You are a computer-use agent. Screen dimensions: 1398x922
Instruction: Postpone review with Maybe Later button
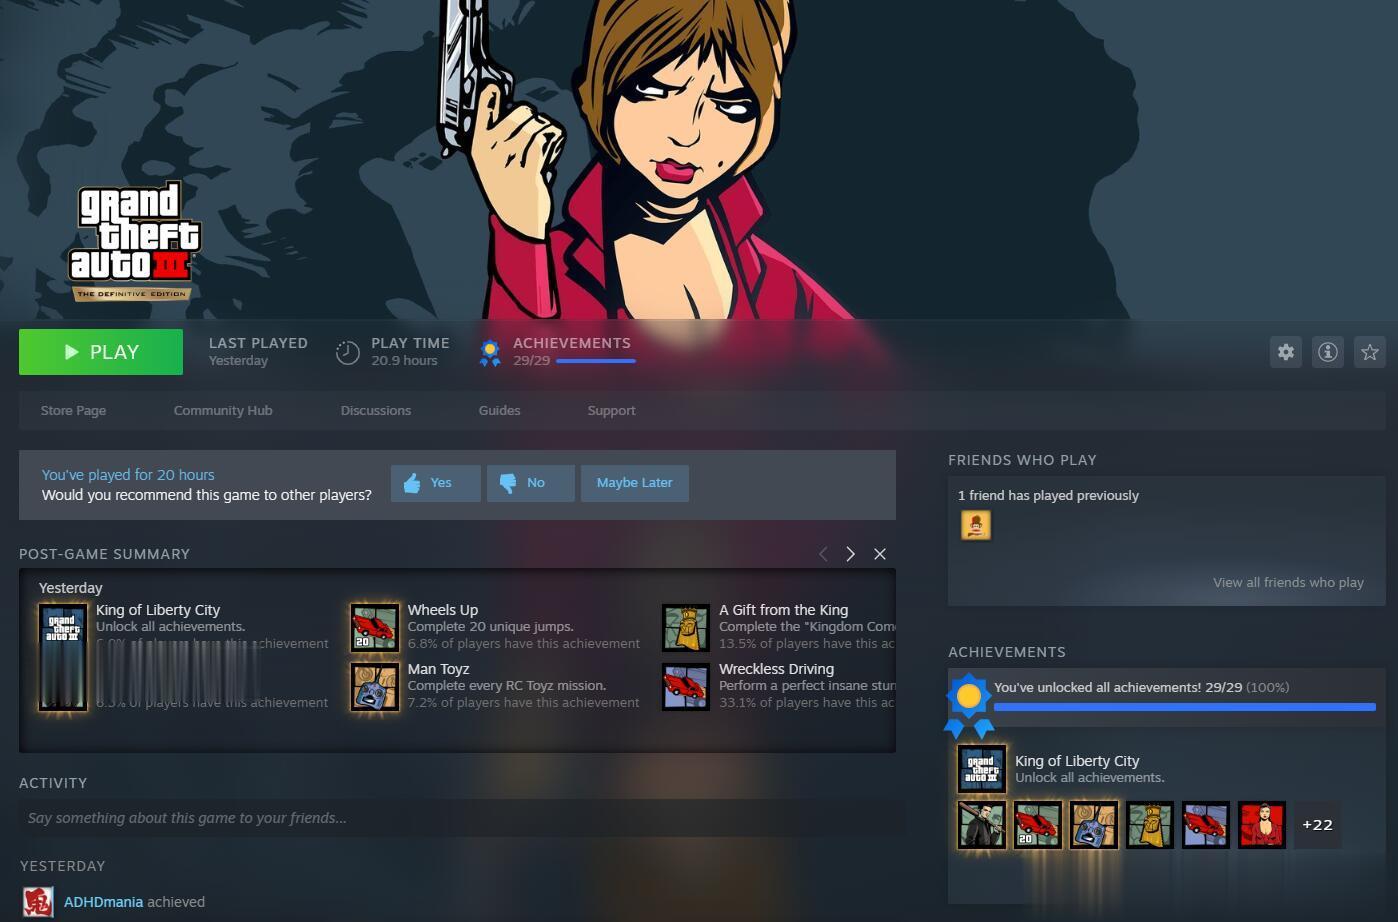click(x=635, y=483)
